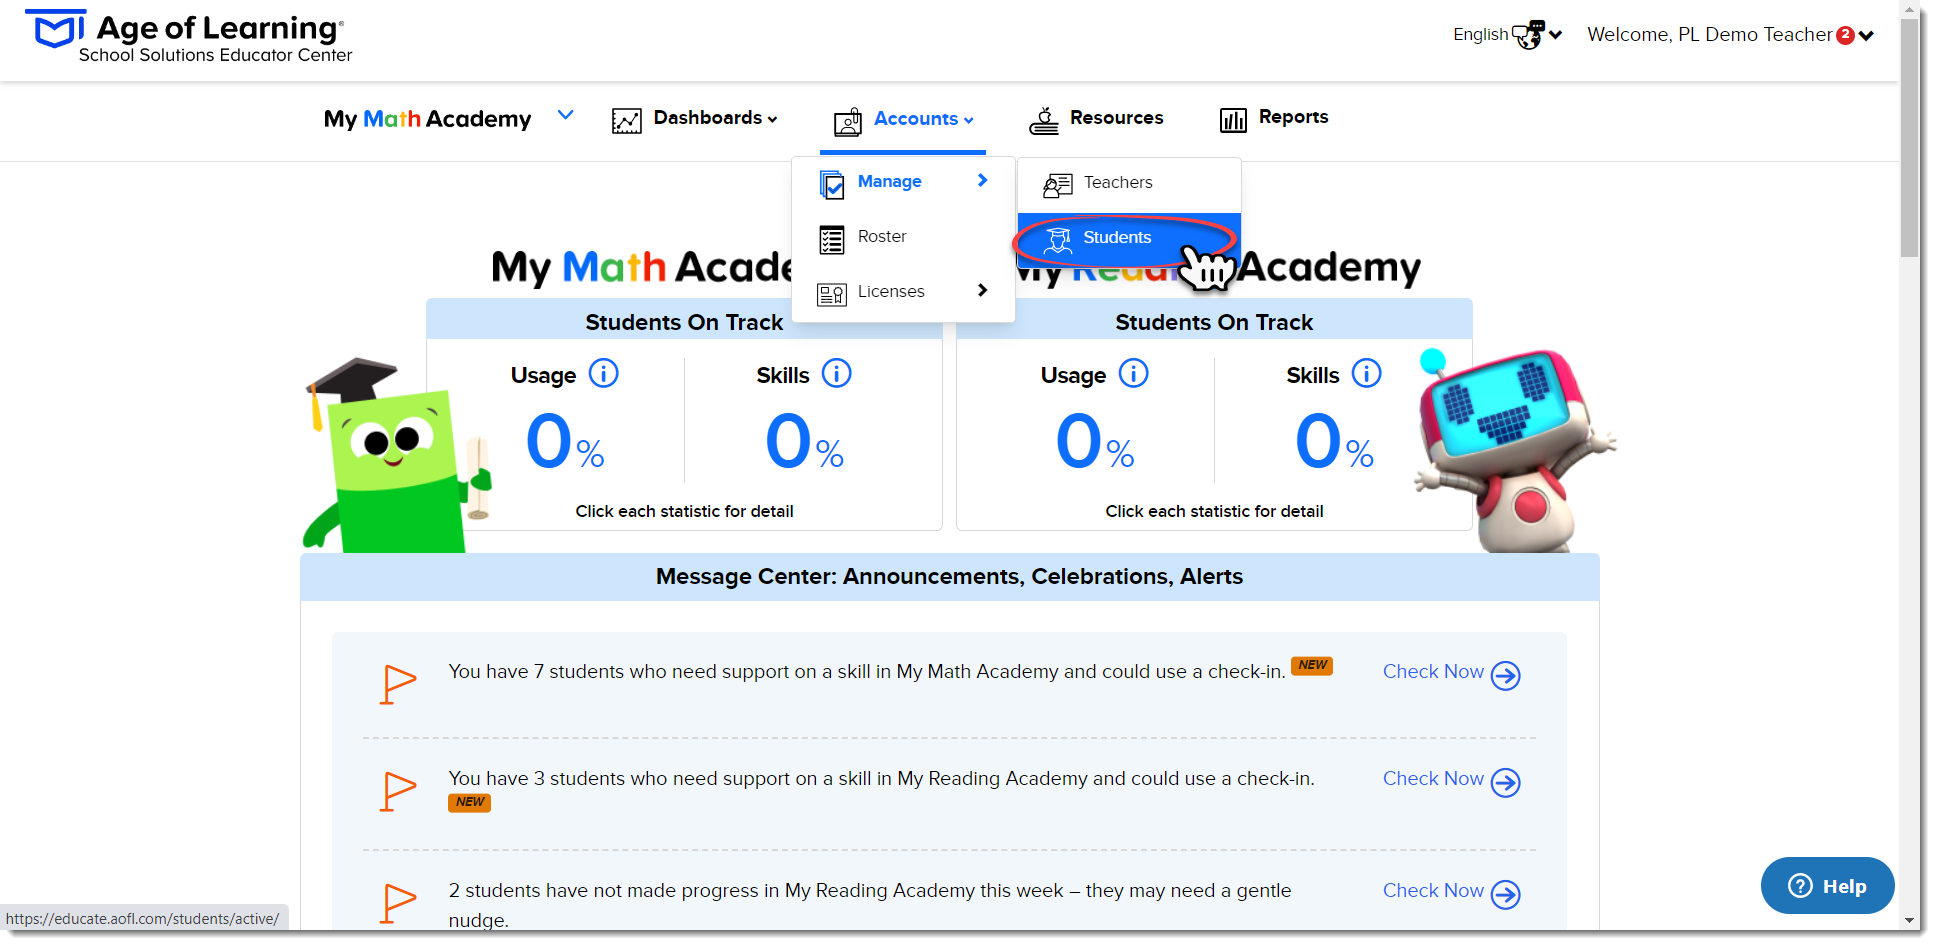The width and height of the screenshot is (1935, 945).
Task: Expand the Manage submenu arrow
Action: click(x=983, y=180)
